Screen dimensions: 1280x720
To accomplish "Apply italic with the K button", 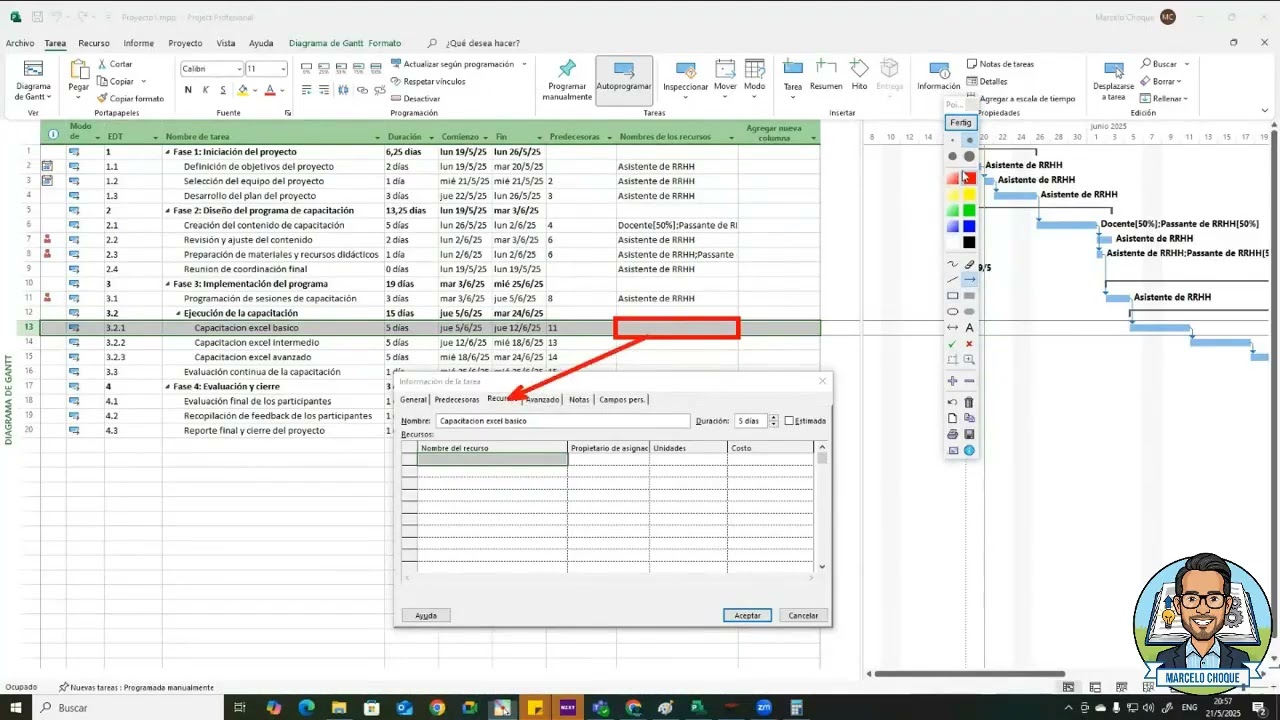I will 205,90.
